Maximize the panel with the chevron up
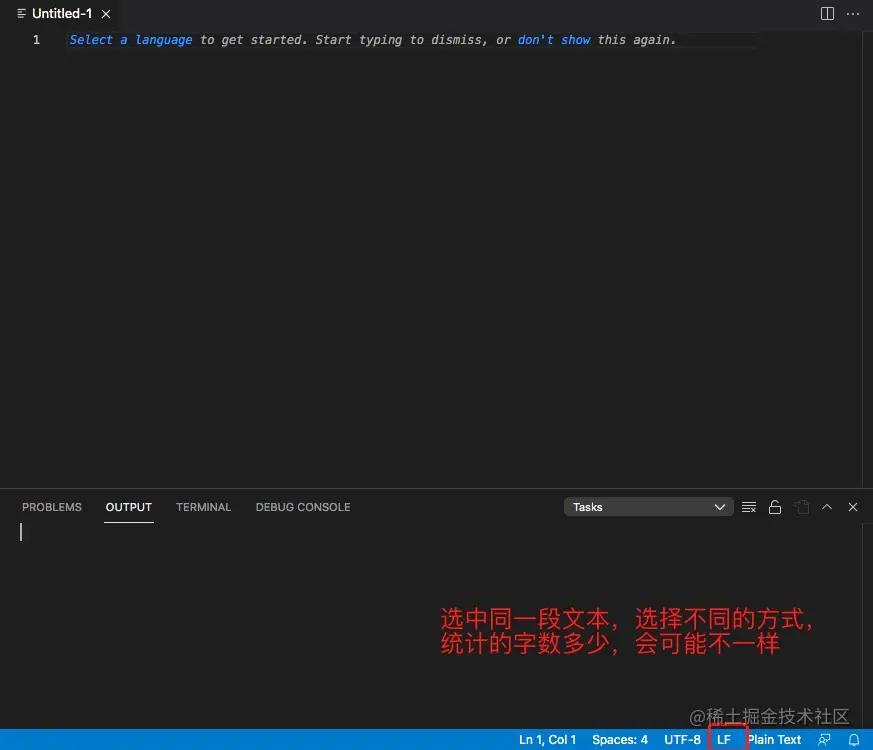873x750 pixels. (x=827, y=507)
